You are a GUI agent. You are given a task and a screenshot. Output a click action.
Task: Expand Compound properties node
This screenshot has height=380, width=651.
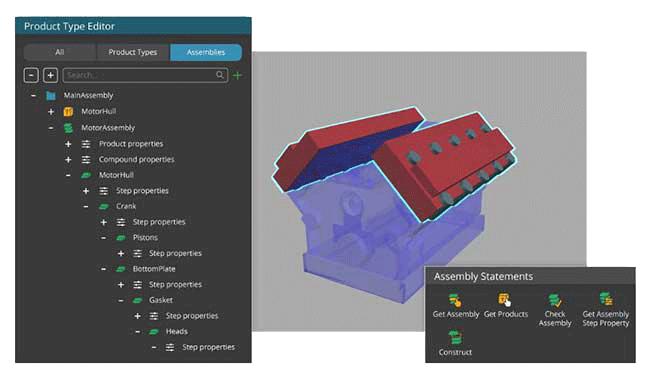pos(68,159)
